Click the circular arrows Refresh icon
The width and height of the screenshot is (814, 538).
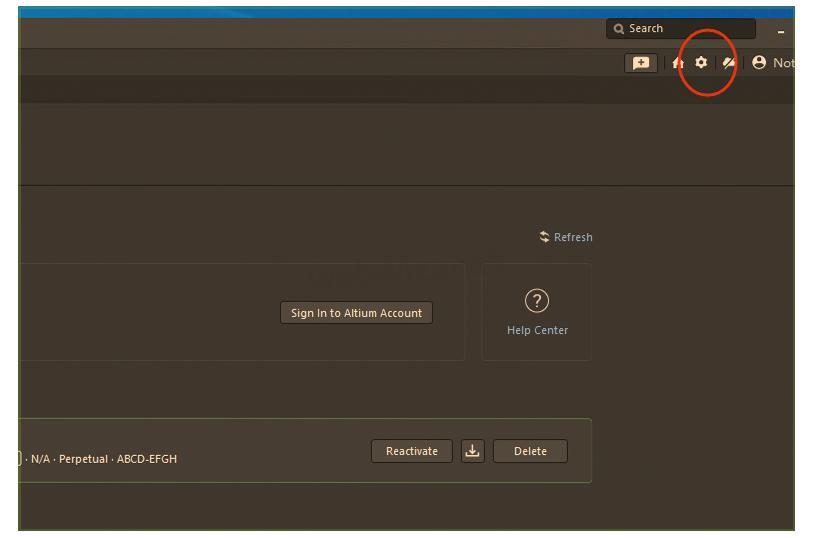(x=544, y=237)
